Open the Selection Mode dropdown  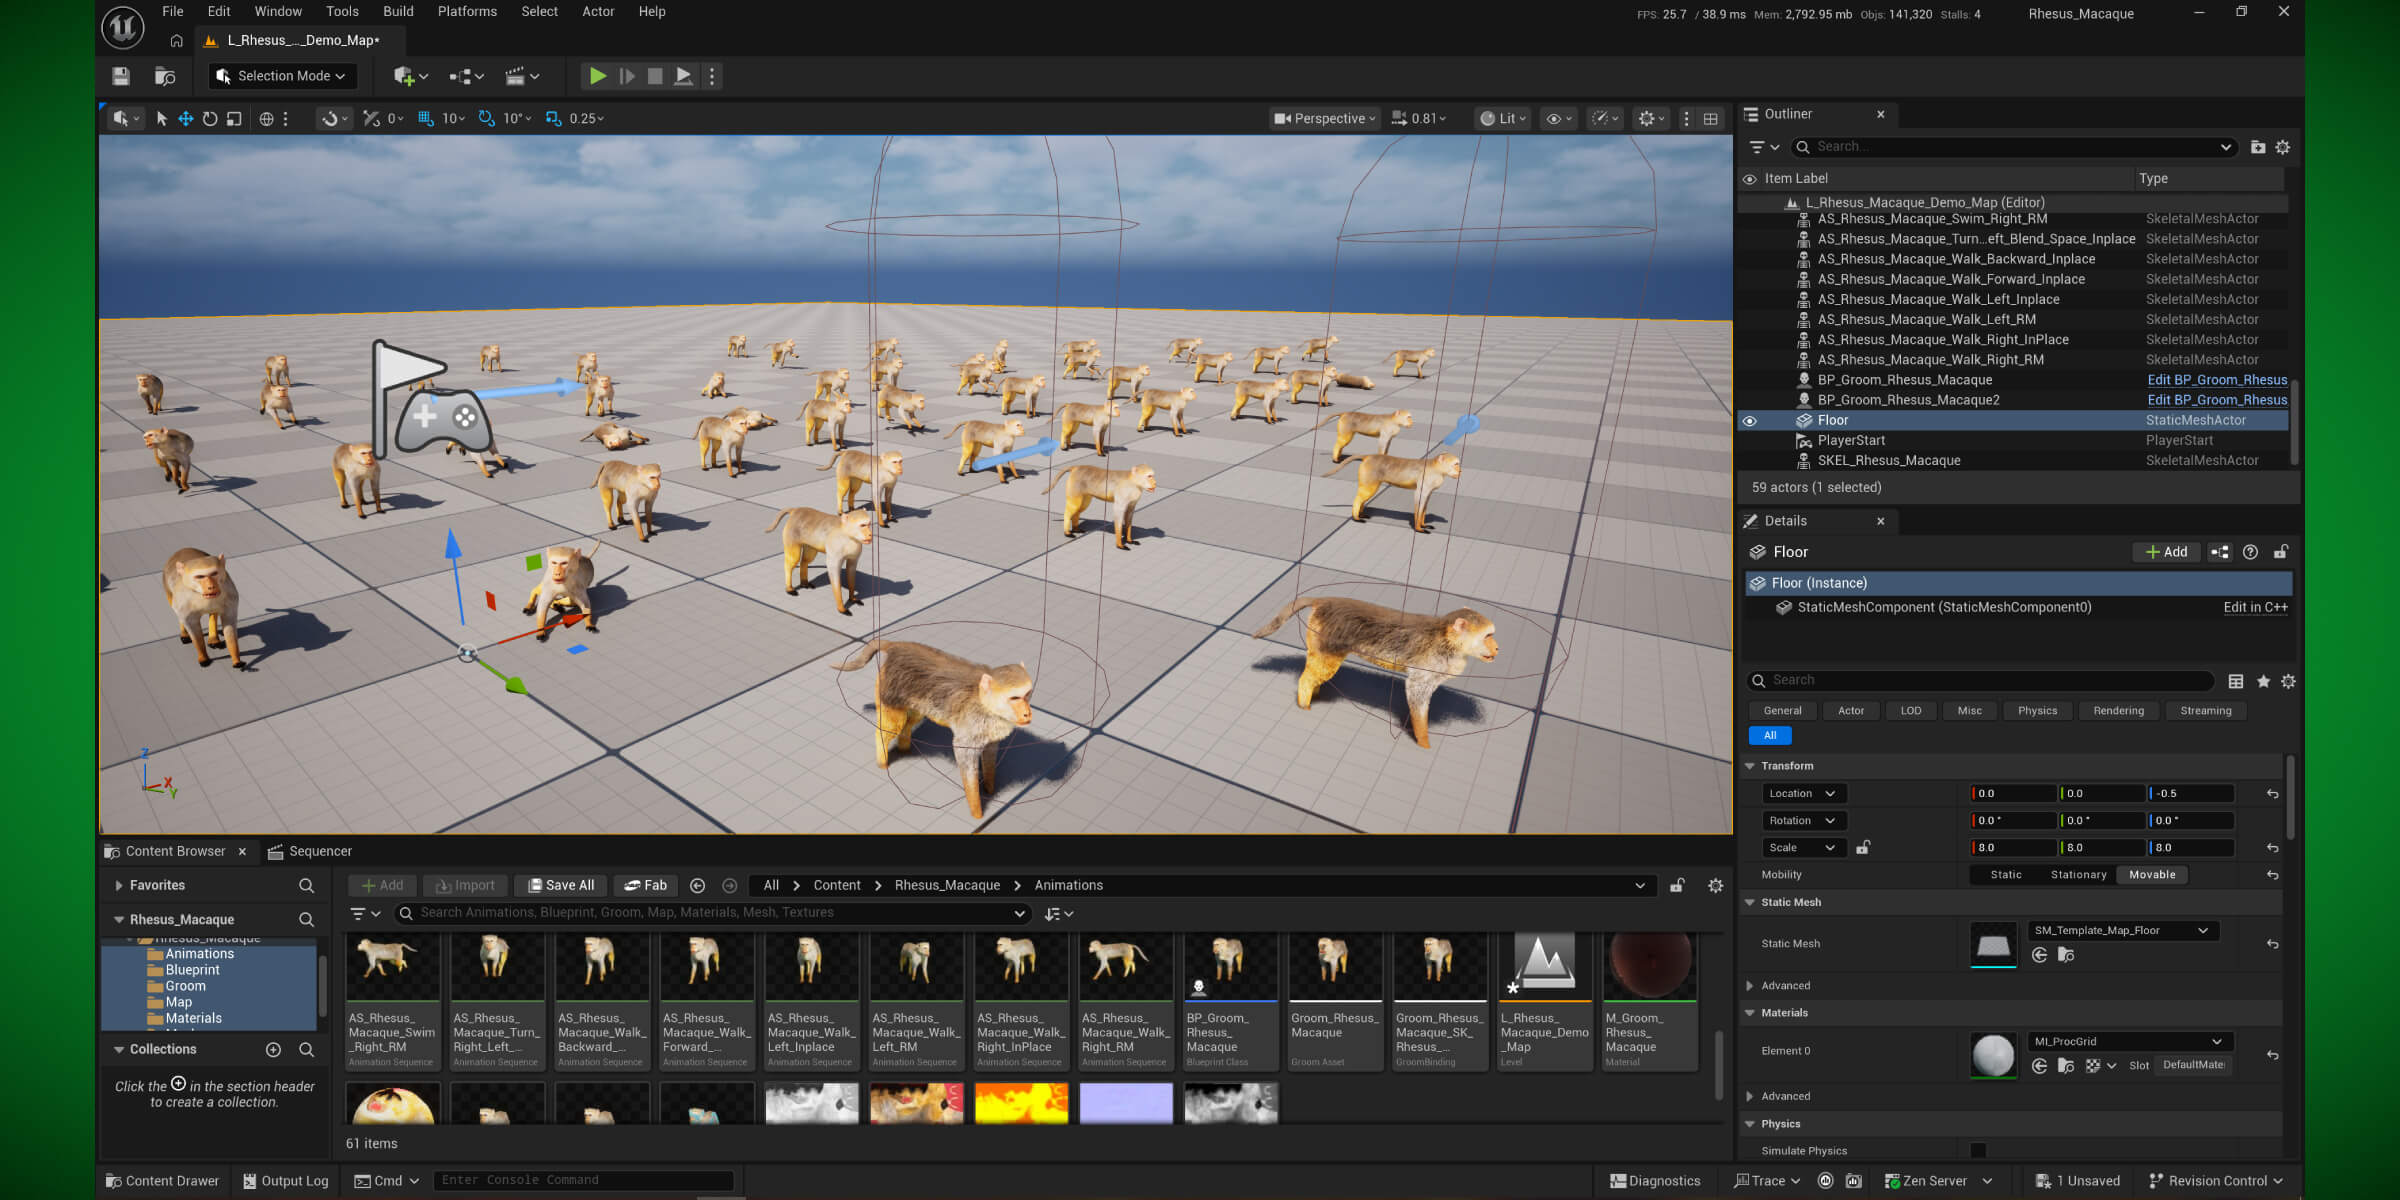click(282, 76)
